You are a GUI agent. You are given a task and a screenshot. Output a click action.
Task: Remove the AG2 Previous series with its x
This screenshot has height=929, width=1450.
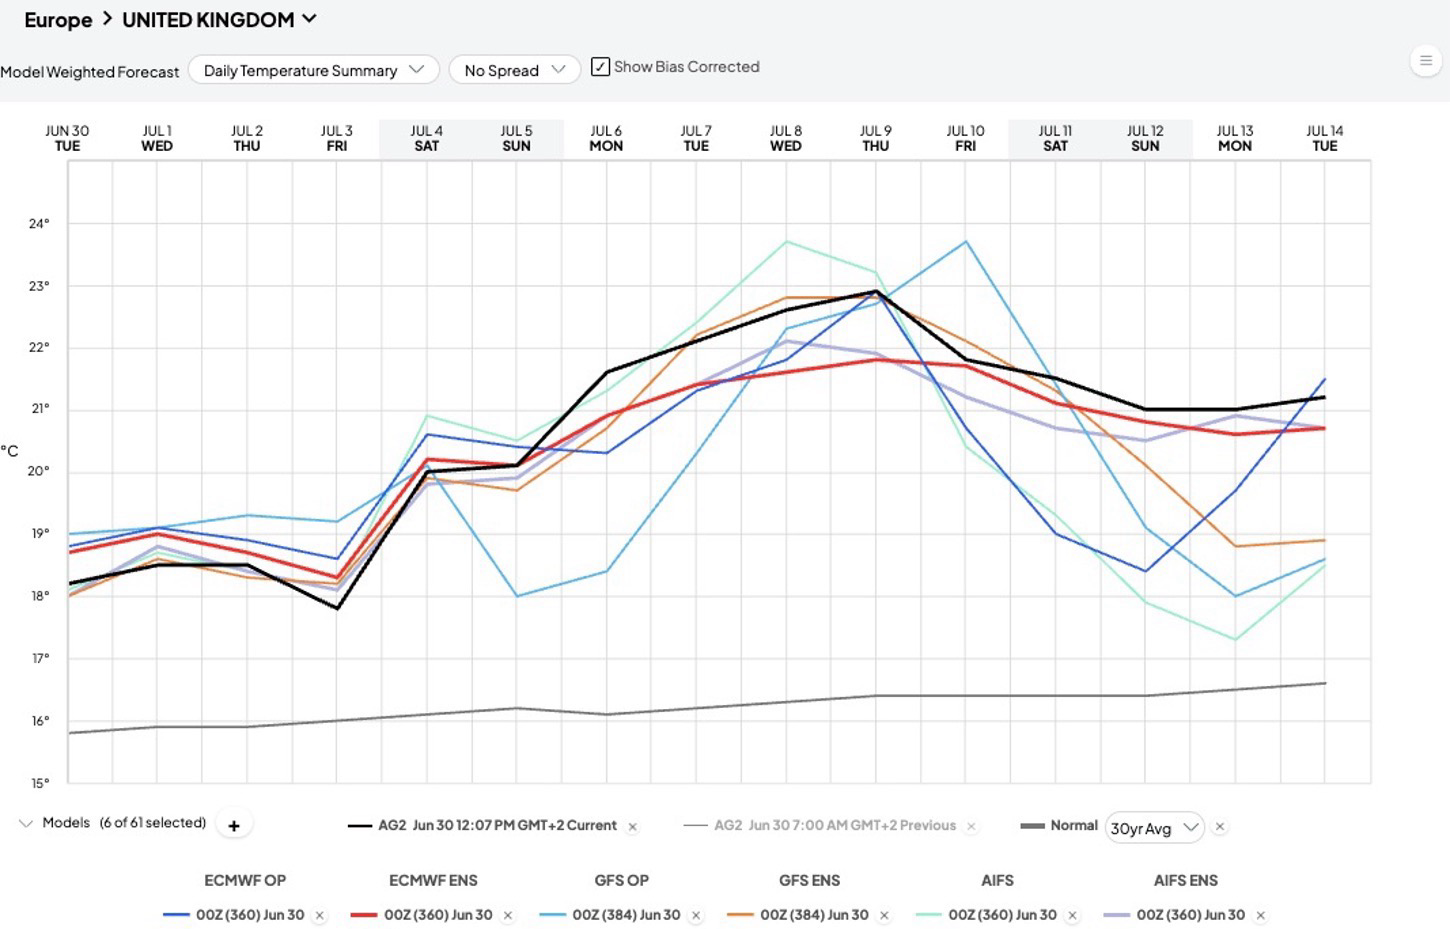pos(971,827)
